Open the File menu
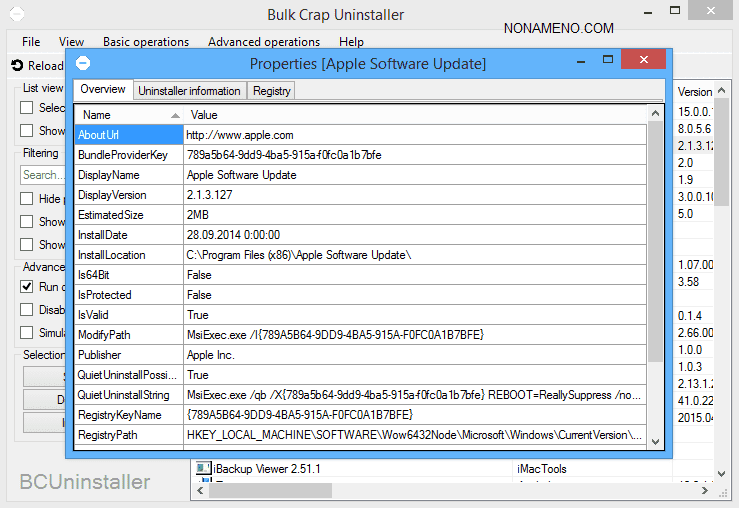Viewport: 739px width, 508px height. [x=31, y=42]
